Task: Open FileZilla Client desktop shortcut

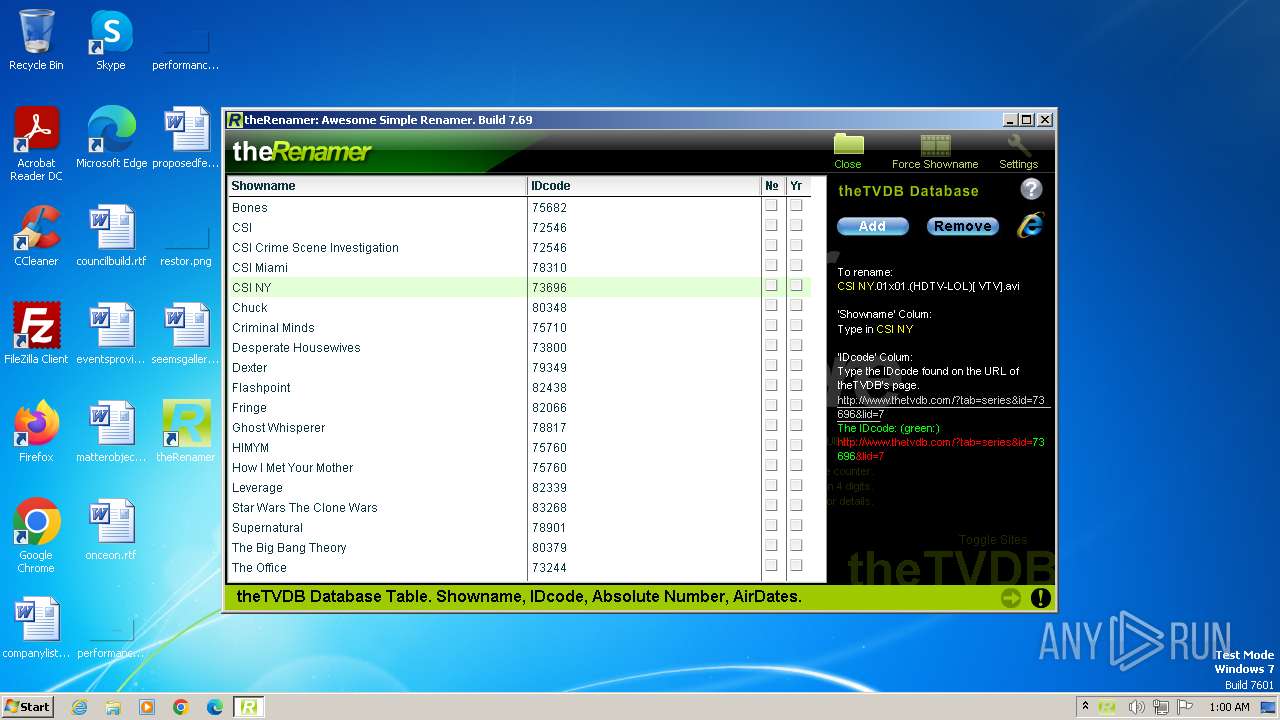Action: pos(36,334)
